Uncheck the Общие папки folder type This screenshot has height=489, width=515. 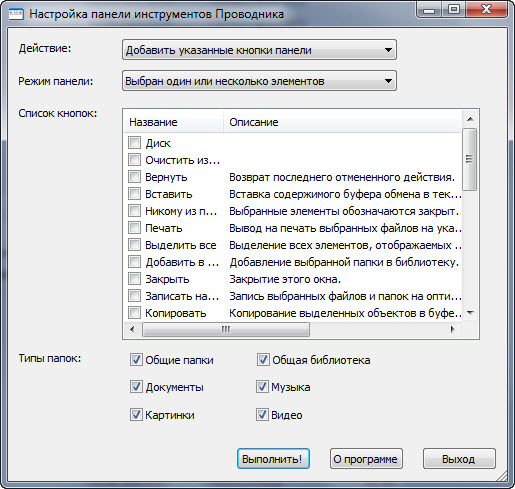pos(136,360)
